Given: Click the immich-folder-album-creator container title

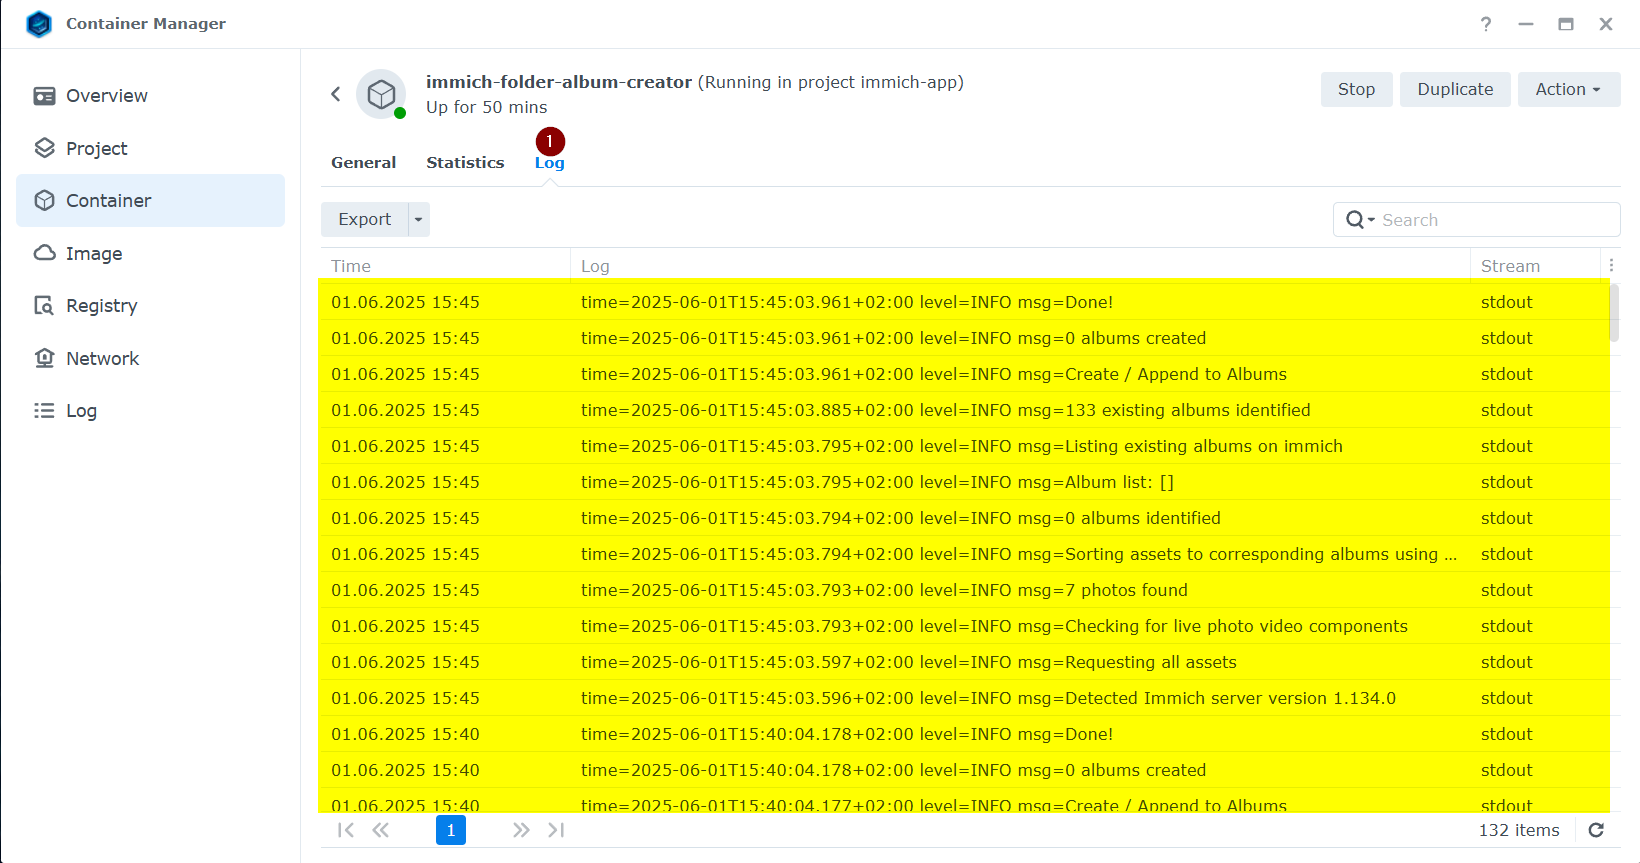Looking at the screenshot, I should pos(559,82).
